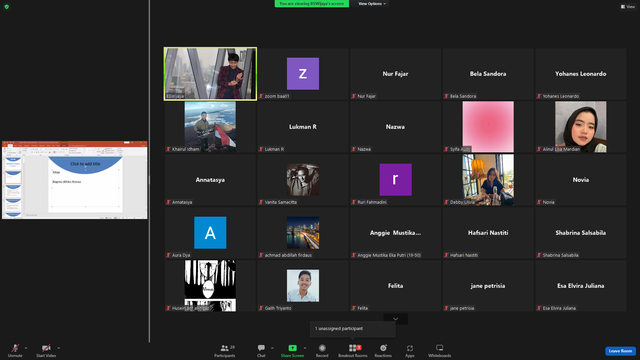Select the black-and-white manga avatar tile
The image size is (640, 360).
point(210,286)
